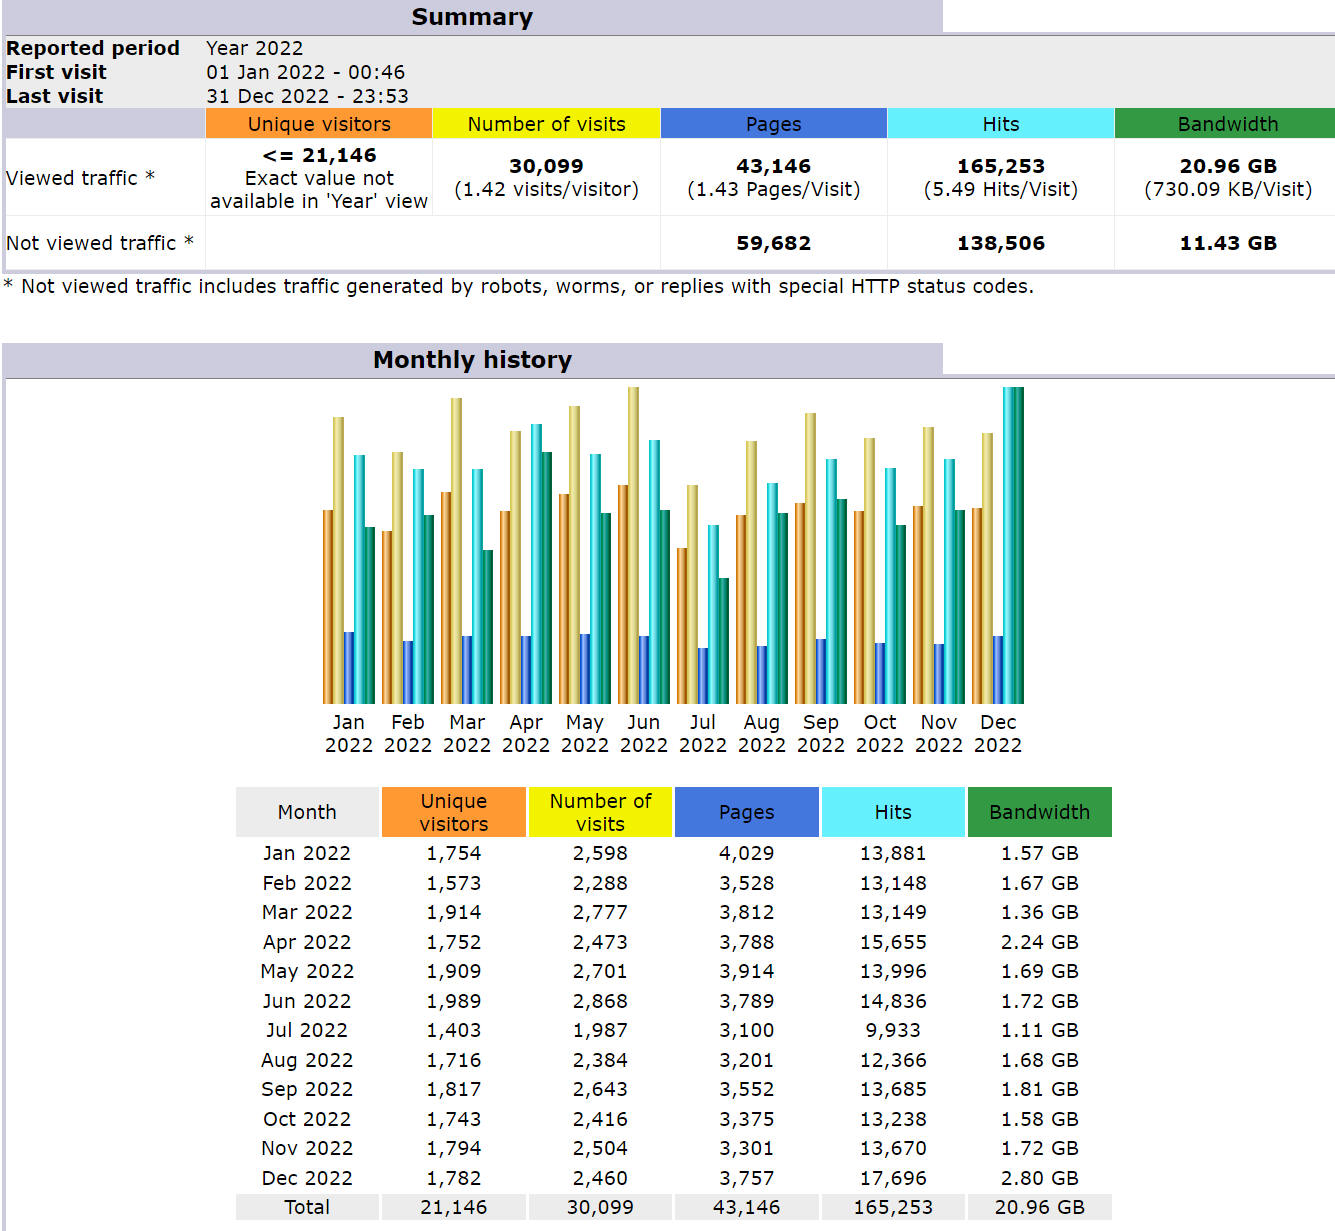Click the Apr 2022 cyan hits bar

click(536, 563)
